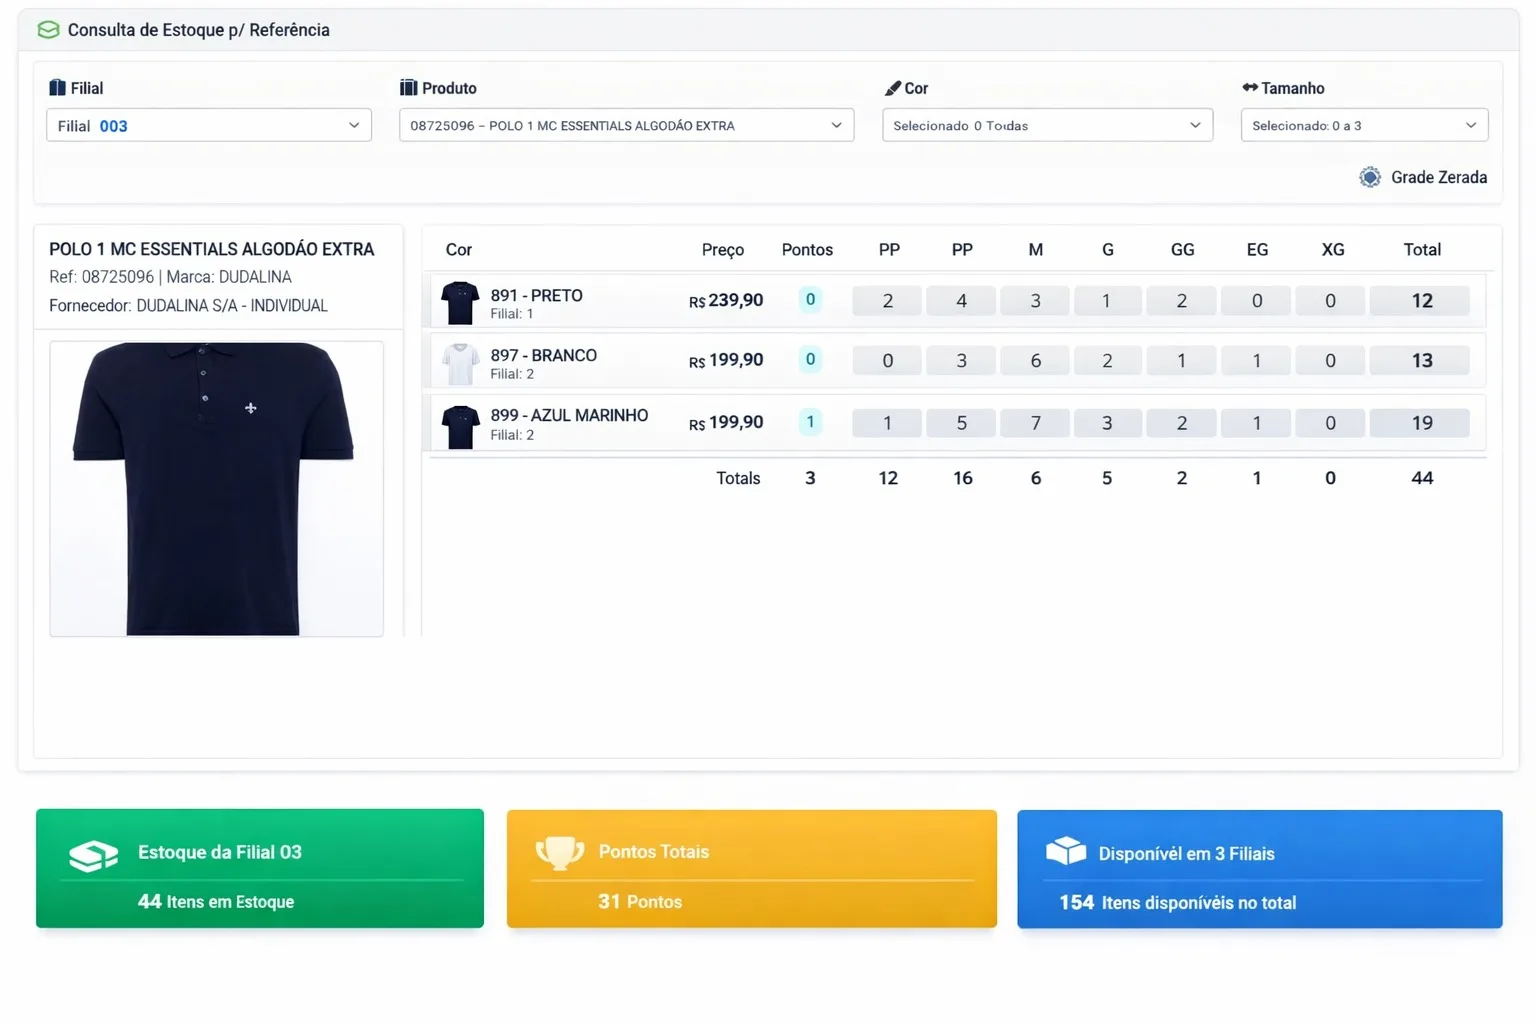Viewport: 1536px width, 1024px height.
Task: Click the Produto label icon
Action: click(x=408, y=88)
